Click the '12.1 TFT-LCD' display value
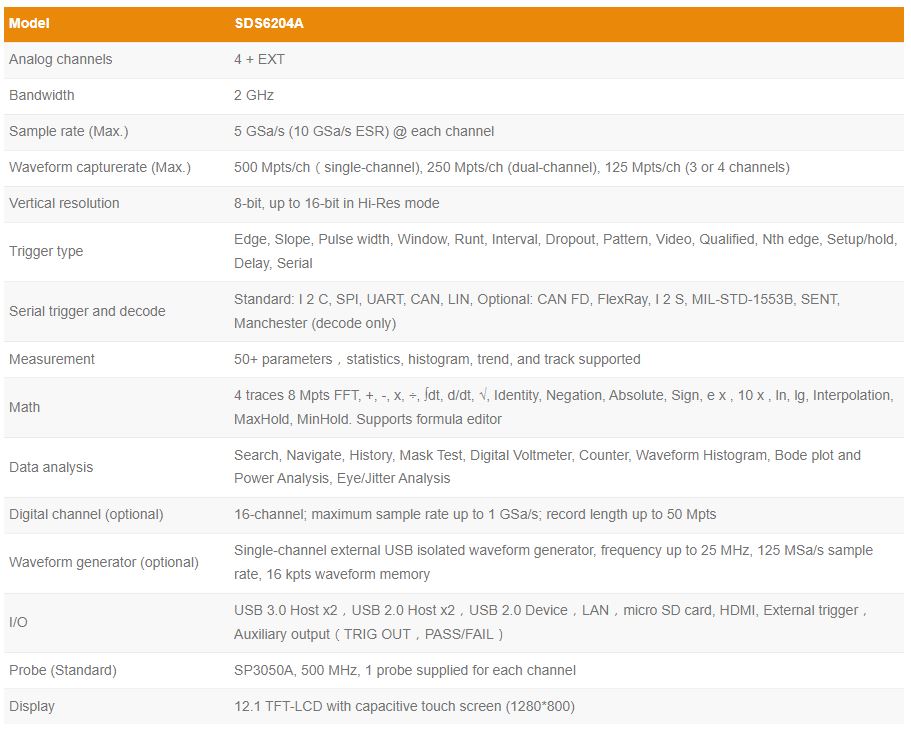 (404, 707)
